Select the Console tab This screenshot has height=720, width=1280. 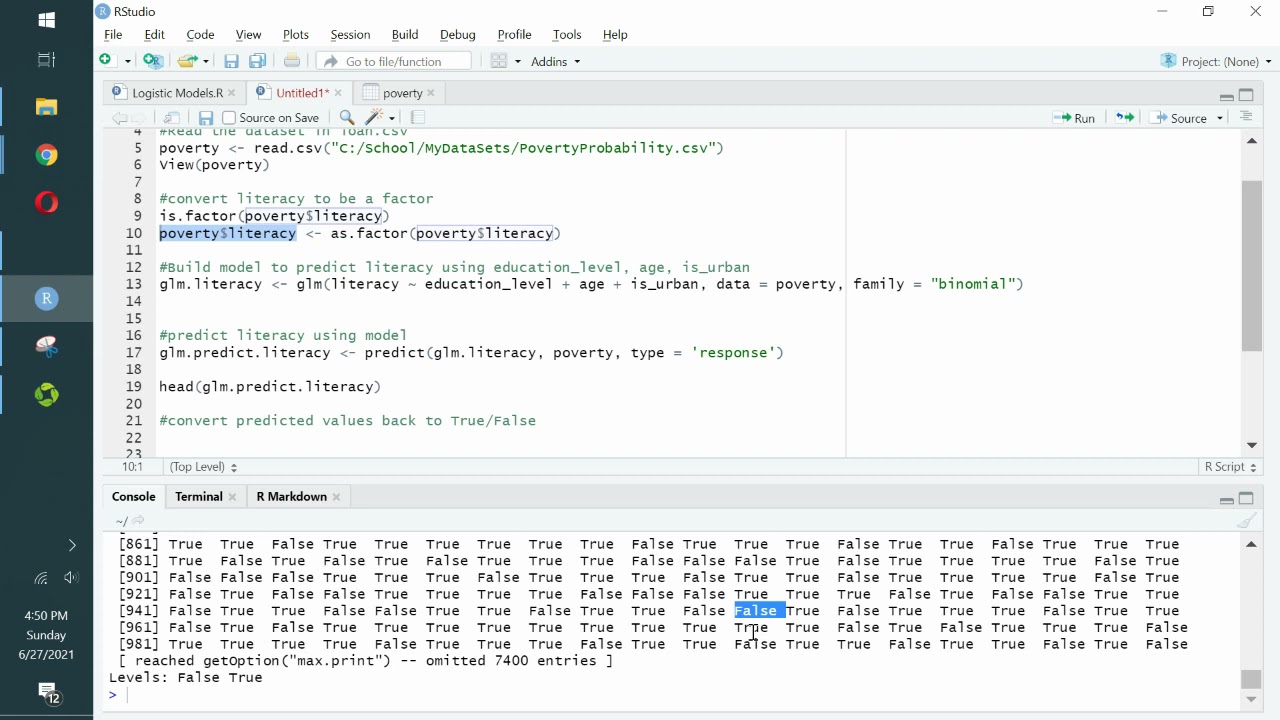tap(133, 497)
